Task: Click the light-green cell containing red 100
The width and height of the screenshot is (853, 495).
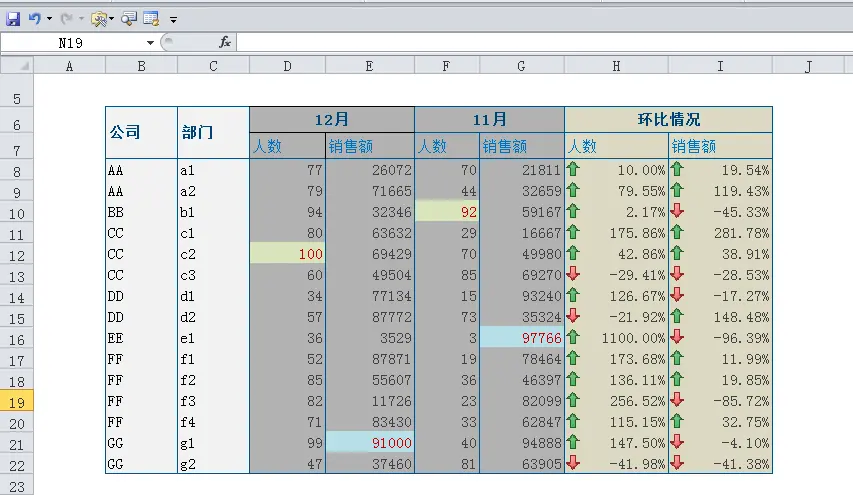Action: (x=287, y=254)
